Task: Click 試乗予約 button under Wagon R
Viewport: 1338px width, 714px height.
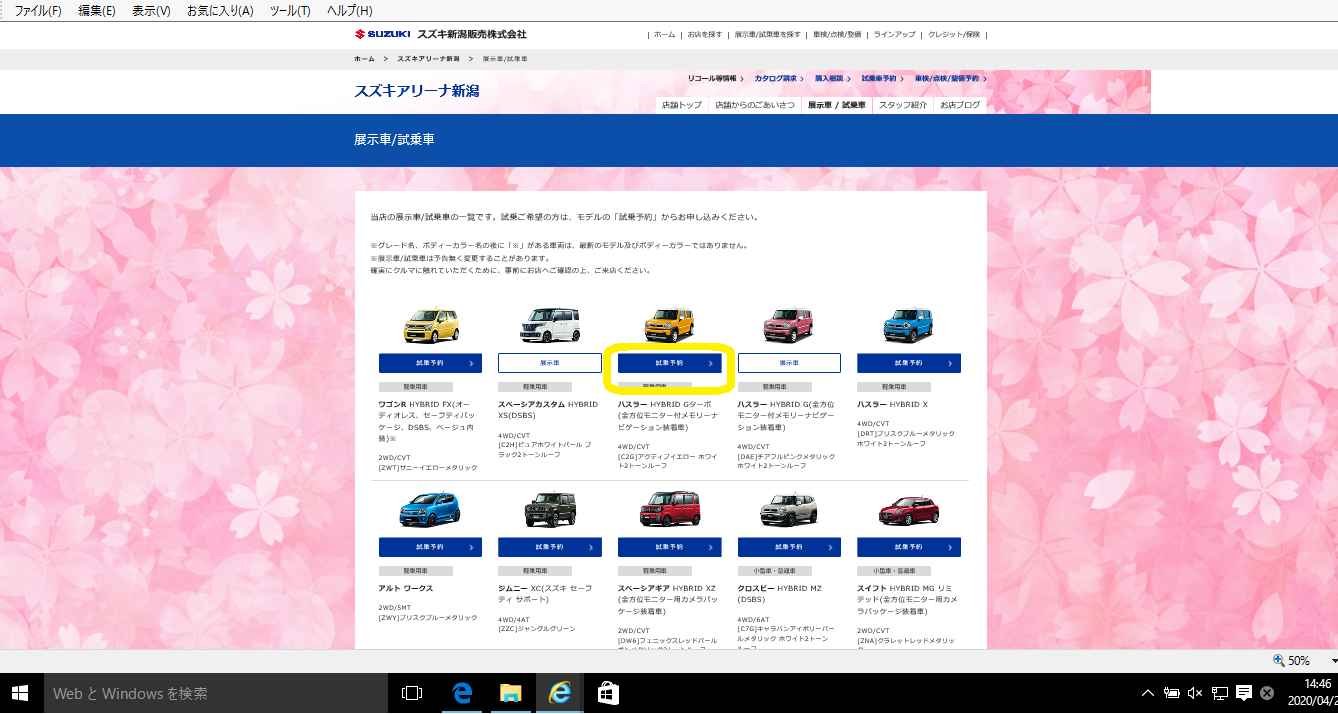Action: (430, 363)
